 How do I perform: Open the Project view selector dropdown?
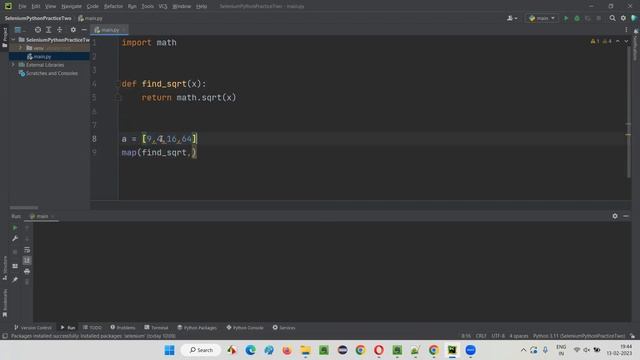coord(20,30)
